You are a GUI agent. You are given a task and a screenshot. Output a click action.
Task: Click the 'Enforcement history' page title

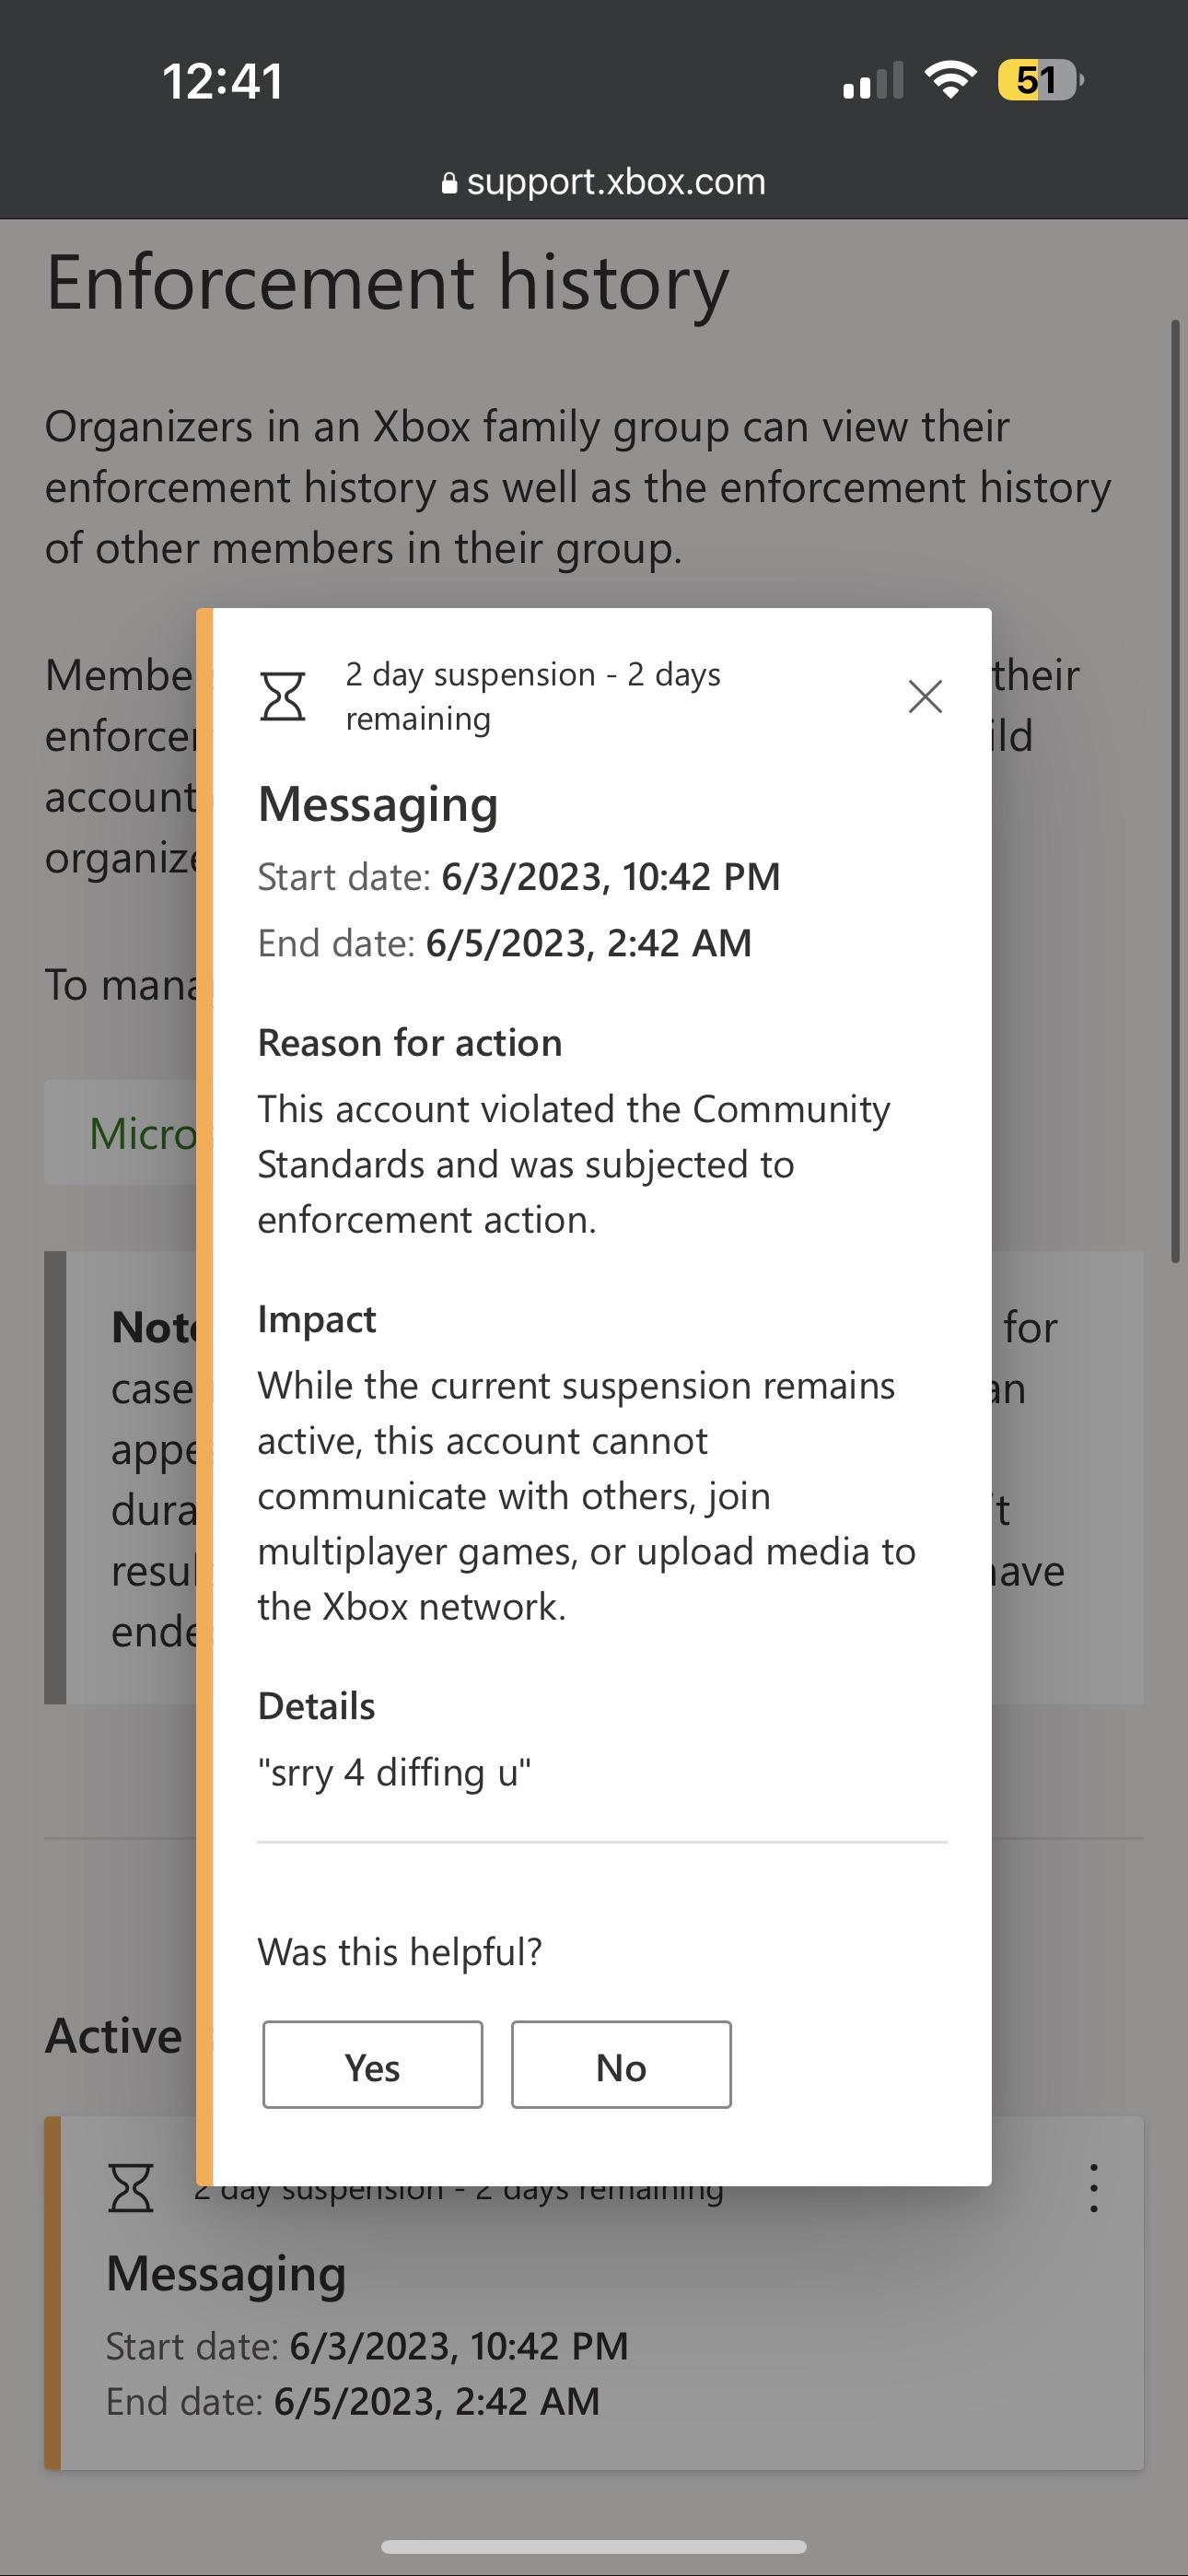coord(387,283)
